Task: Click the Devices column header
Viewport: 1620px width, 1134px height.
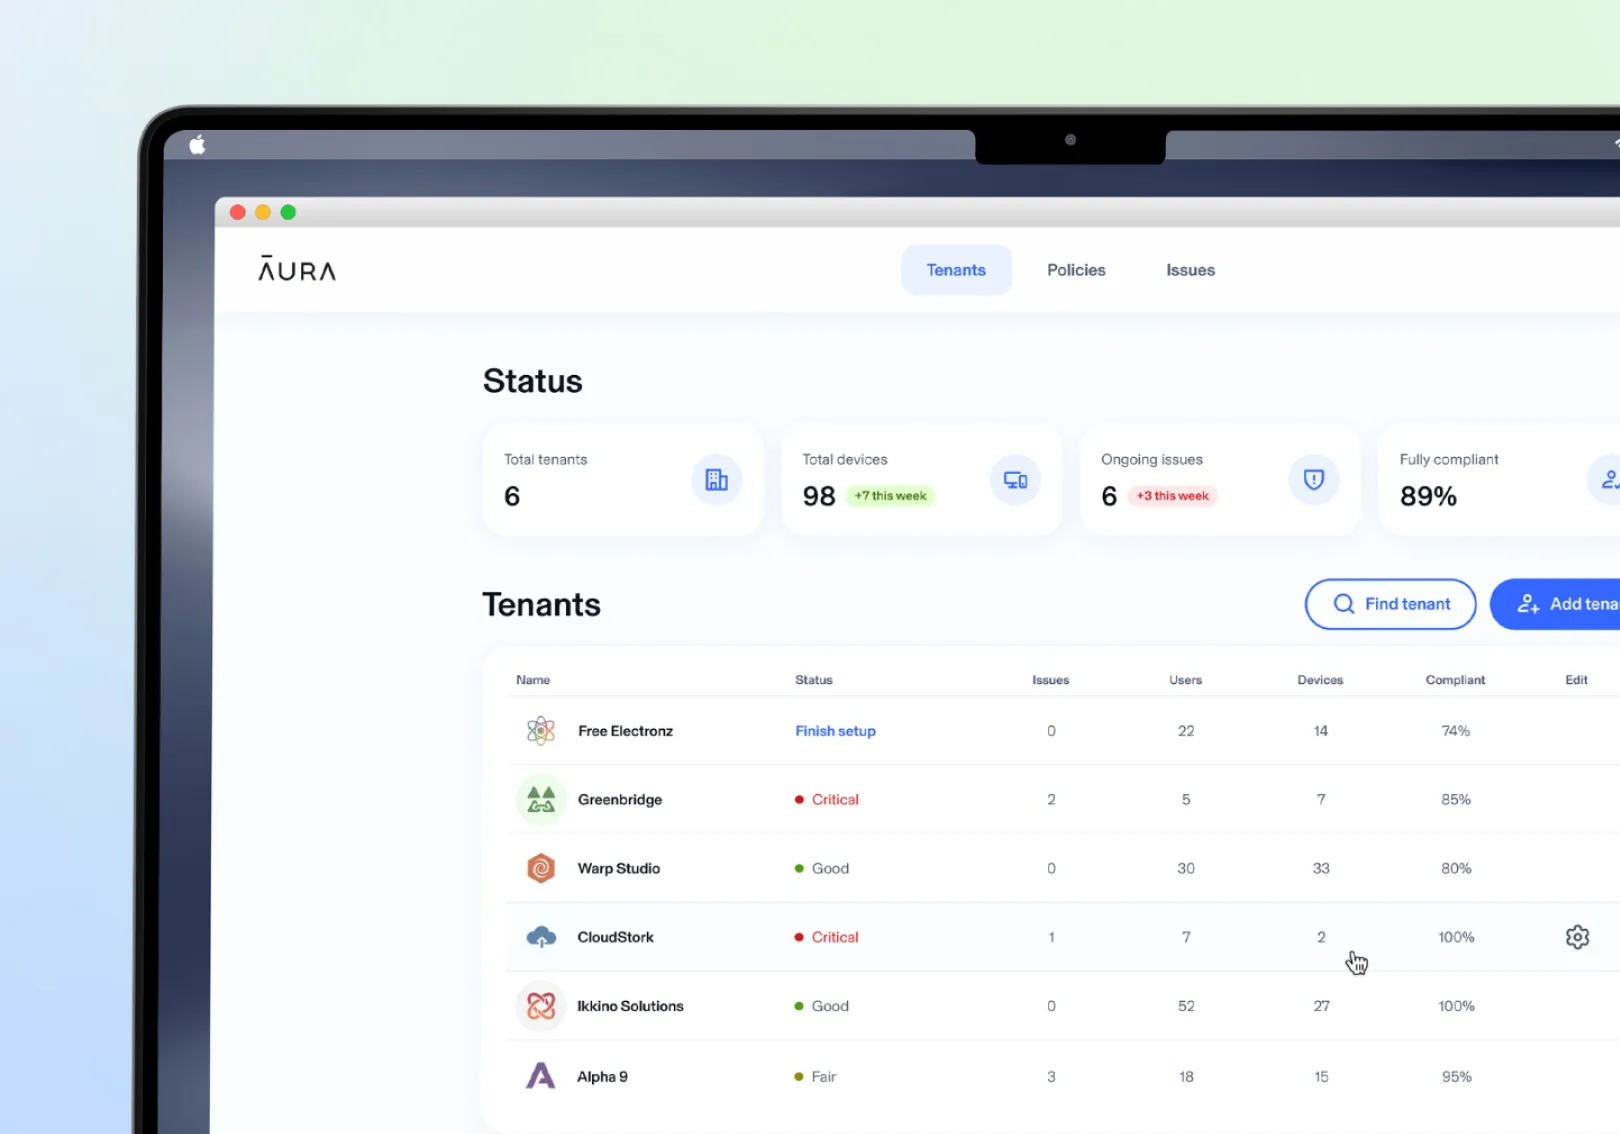Action: pos(1320,680)
